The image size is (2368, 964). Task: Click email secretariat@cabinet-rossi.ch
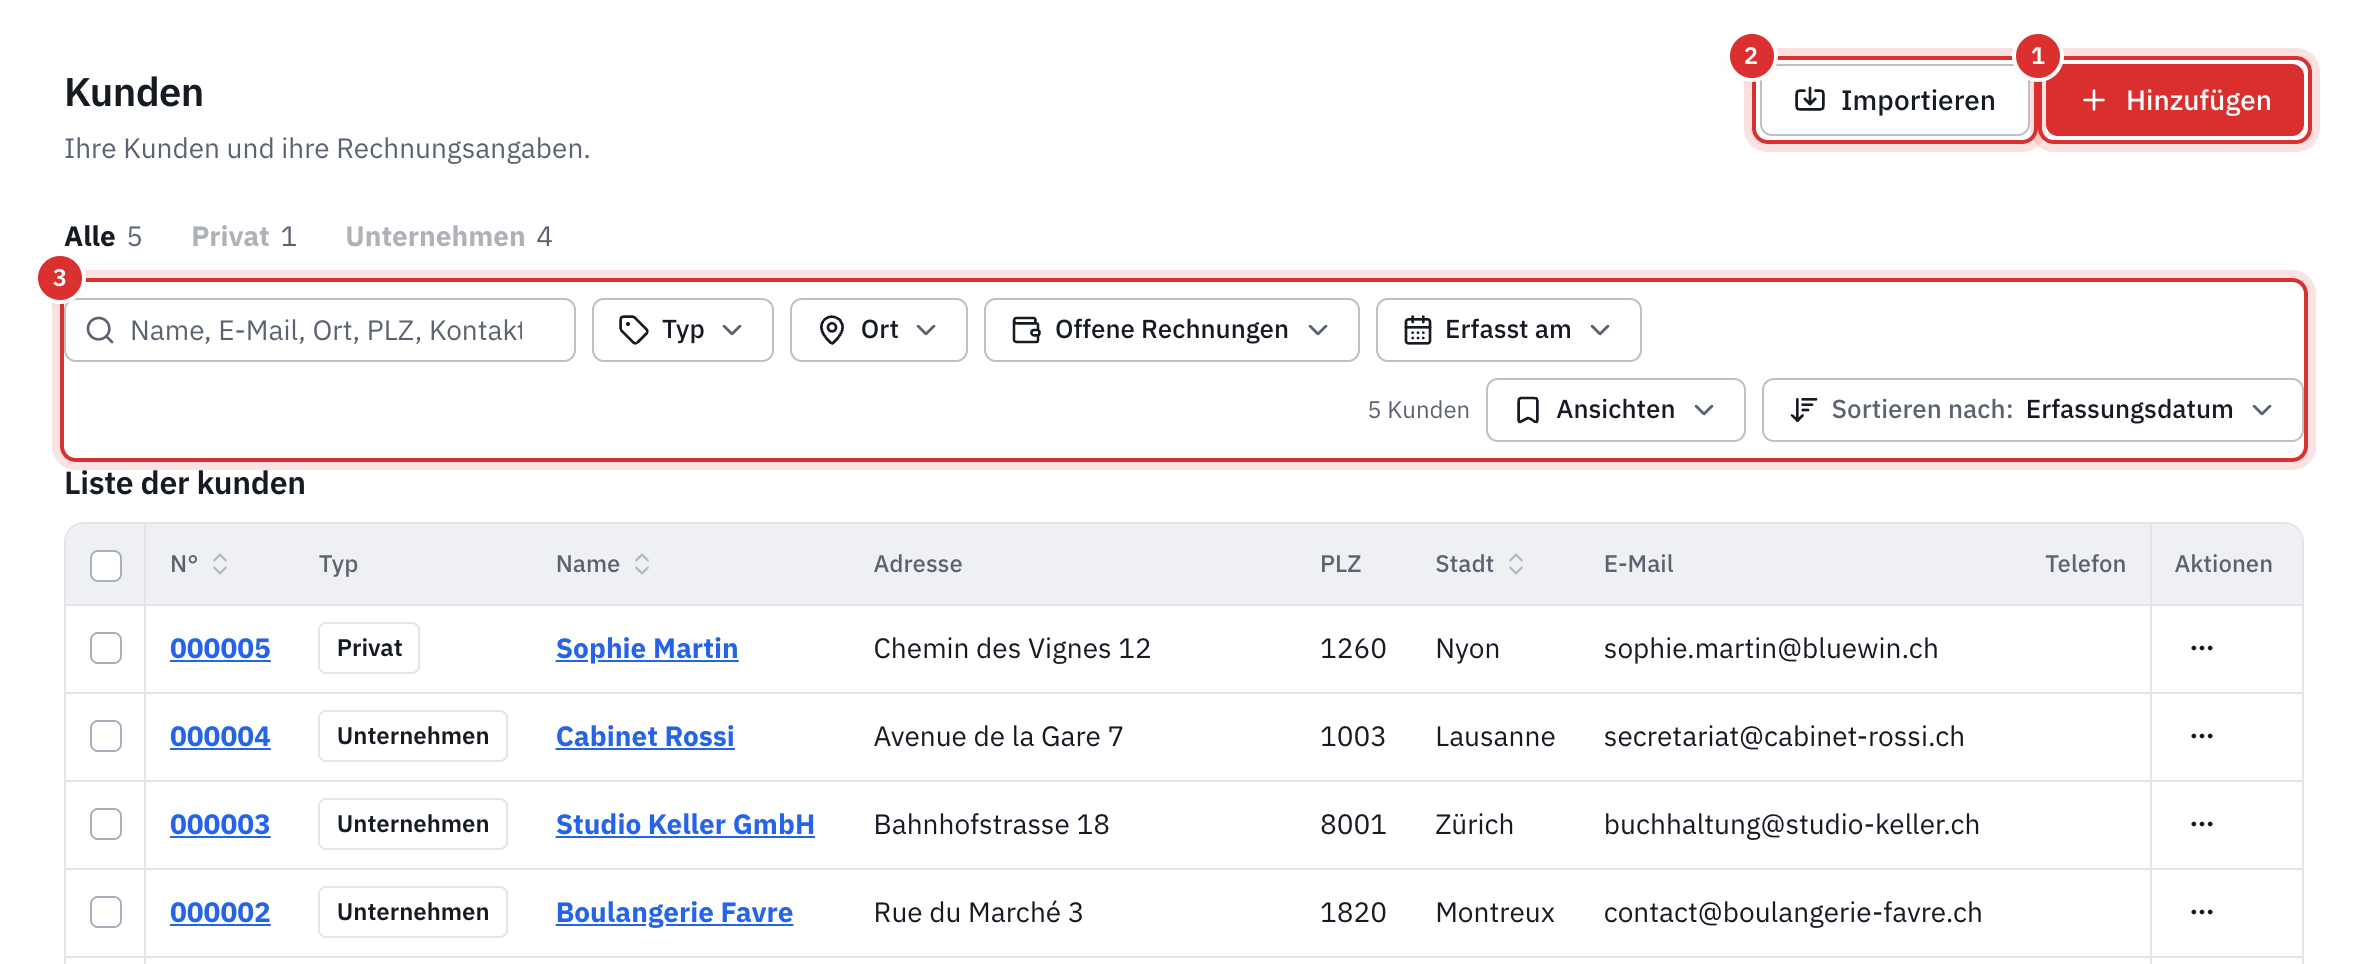1784,737
